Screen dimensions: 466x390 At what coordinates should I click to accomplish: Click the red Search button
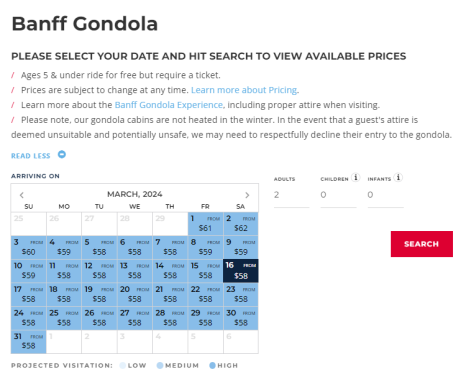[x=422, y=244]
